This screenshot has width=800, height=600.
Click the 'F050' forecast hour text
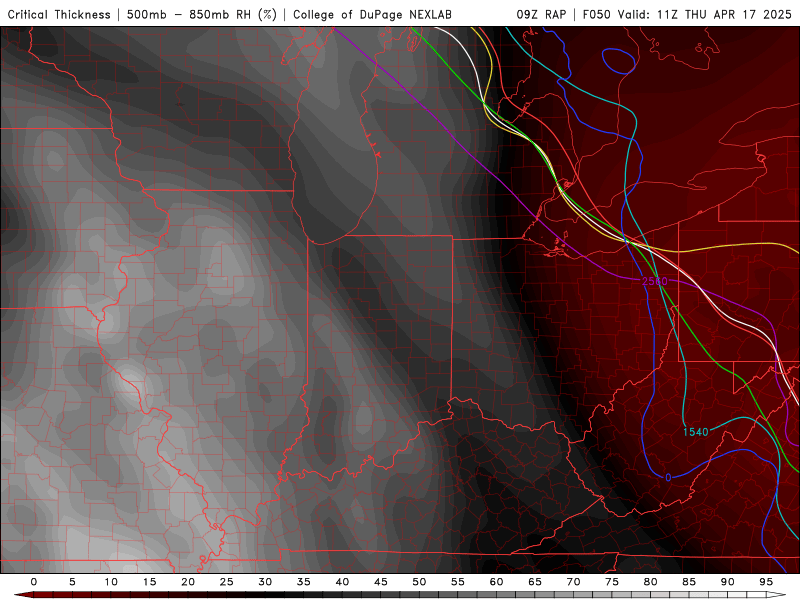pyautogui.click(x=596, y=14)
